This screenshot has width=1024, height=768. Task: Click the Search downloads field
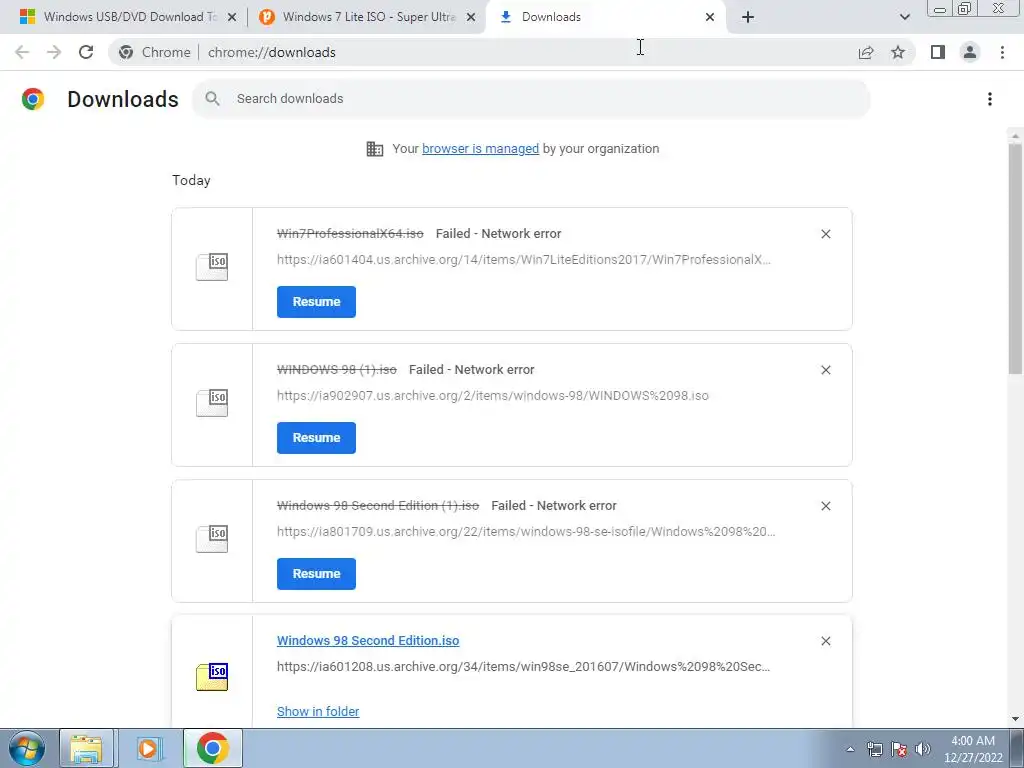[x=531, y=99]
